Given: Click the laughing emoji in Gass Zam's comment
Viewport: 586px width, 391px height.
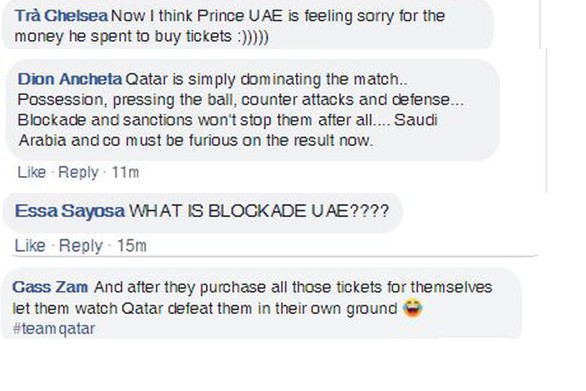Looking at the screenshot, I should point(413,308).
